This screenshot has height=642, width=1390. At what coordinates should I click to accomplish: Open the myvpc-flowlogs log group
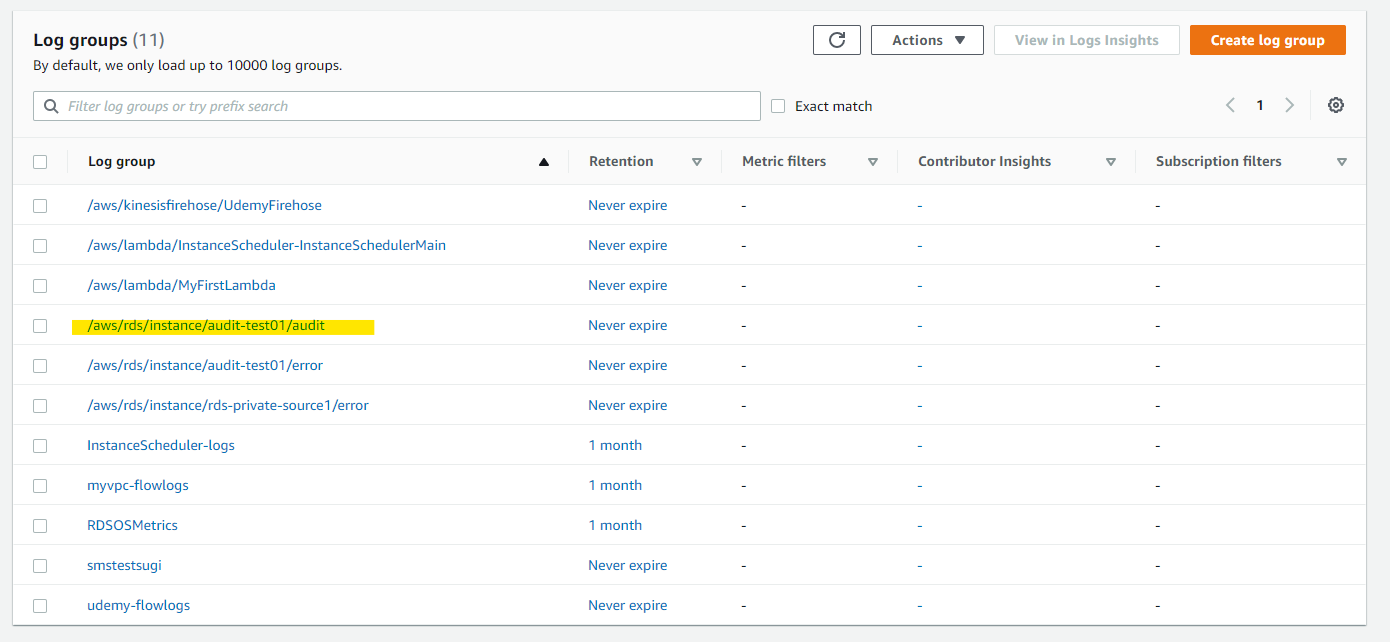[137, 484]
